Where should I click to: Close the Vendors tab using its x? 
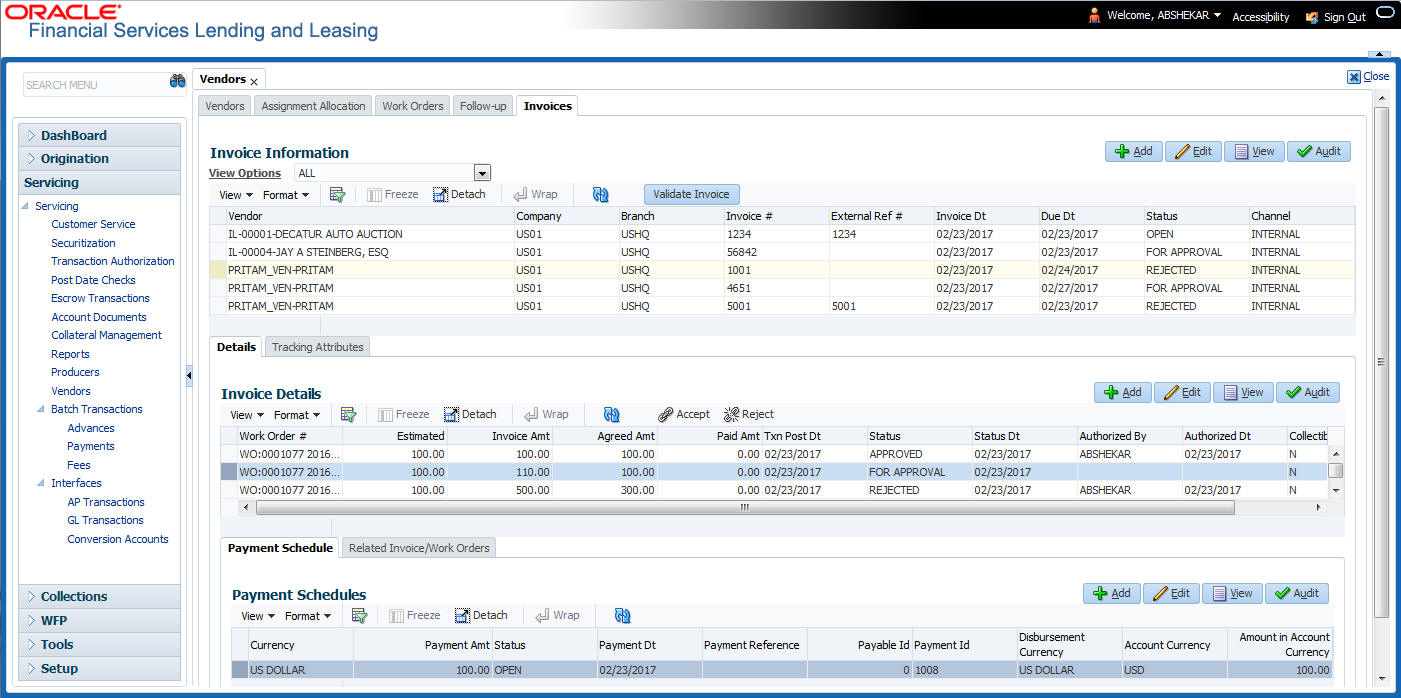[254, 81]
